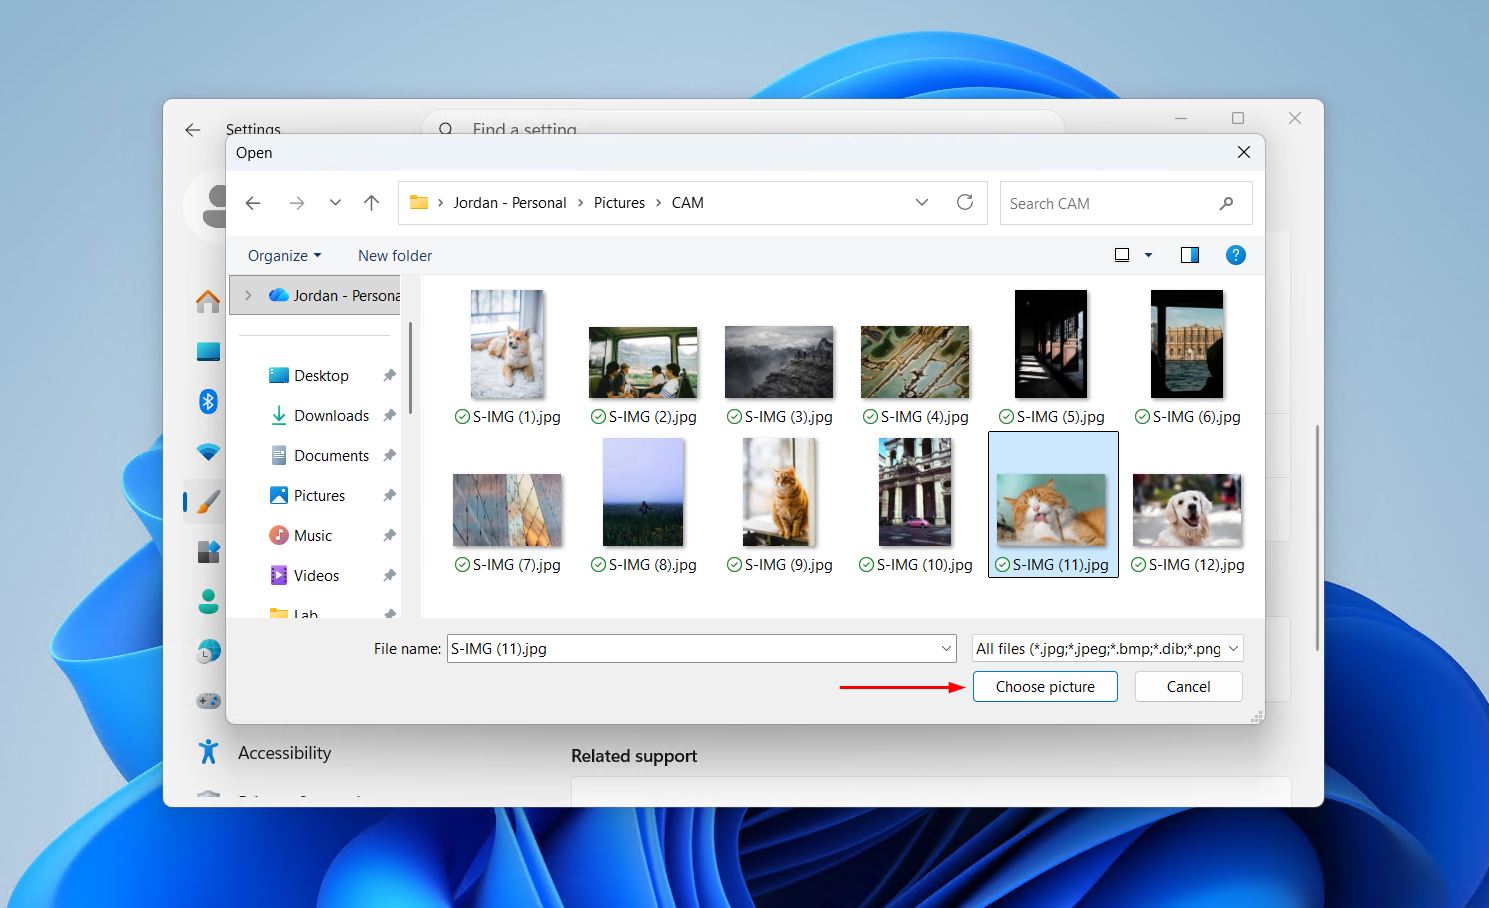Select S-IMG (1).jpg dog thumbnail
Image resolution: width=1489 pixels, height=908 pixels.
pos(507,345)
